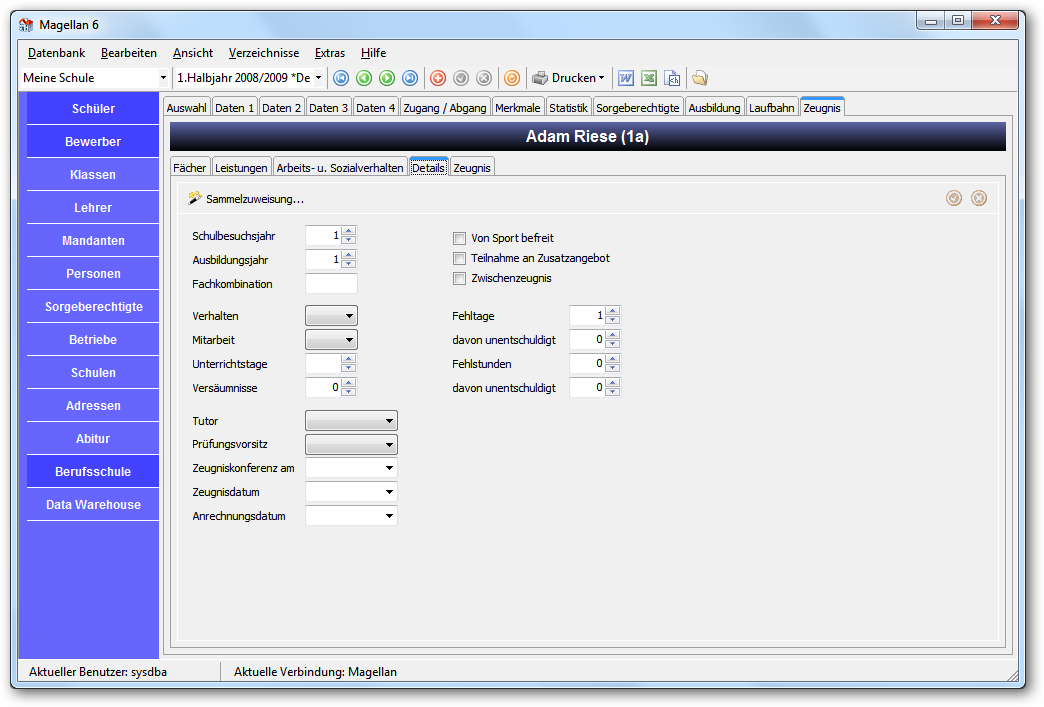Open the Verzeichnisse menu
This screenshot has width=1044, height=707.
pyautogui.click(x=264, y=53)
